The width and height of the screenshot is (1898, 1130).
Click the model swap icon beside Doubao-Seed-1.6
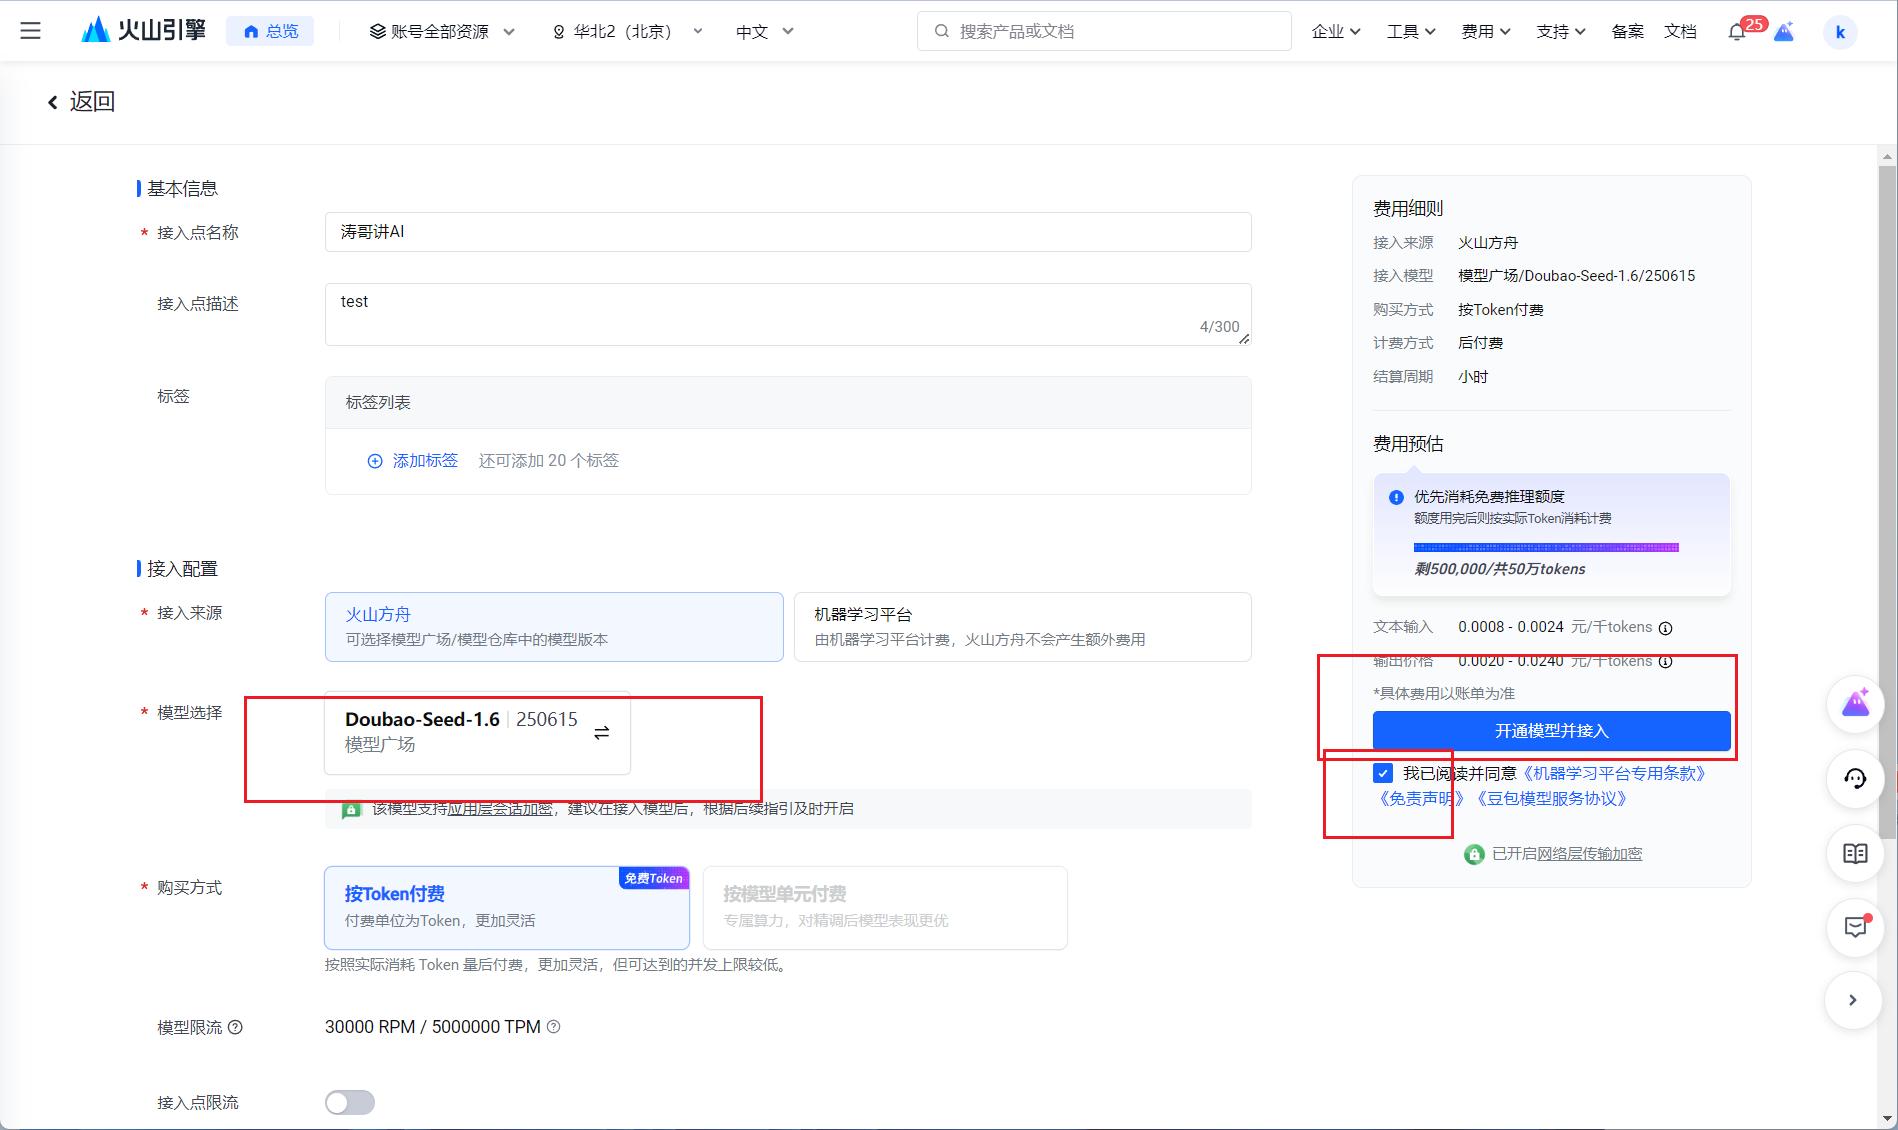coord(601,732)
